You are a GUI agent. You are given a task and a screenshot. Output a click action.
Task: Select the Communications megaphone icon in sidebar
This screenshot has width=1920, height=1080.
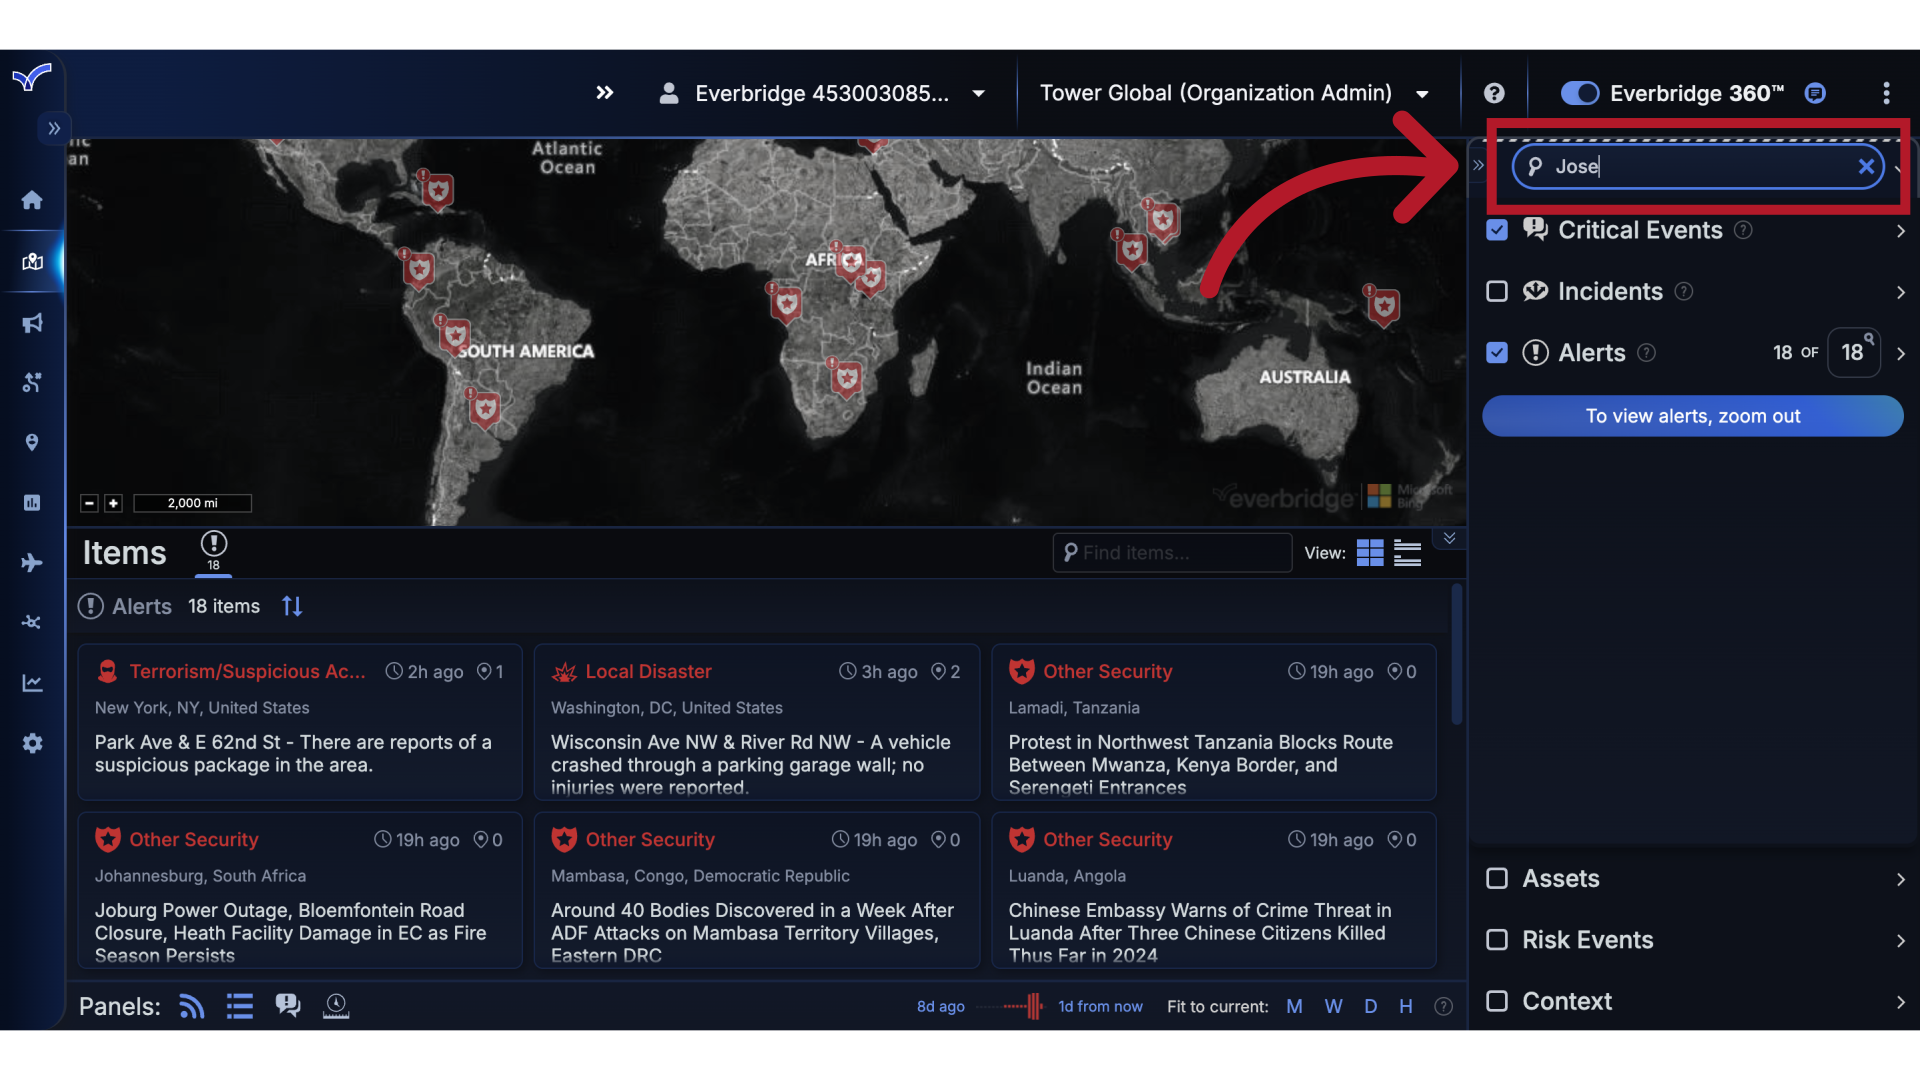32,322
